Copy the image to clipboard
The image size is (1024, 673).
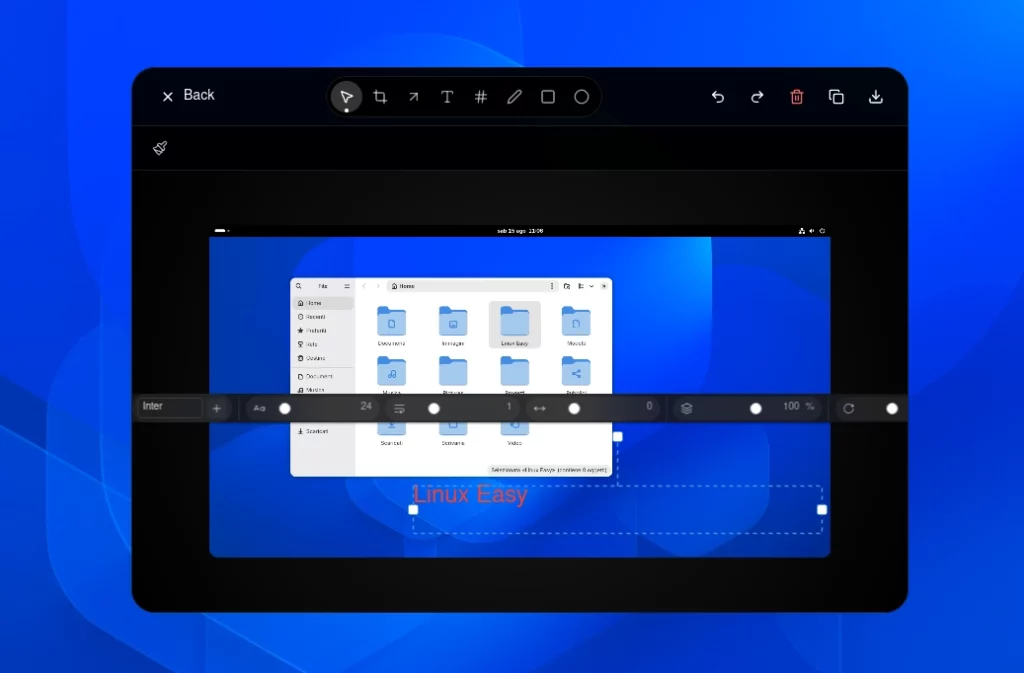tap(836, 97)
